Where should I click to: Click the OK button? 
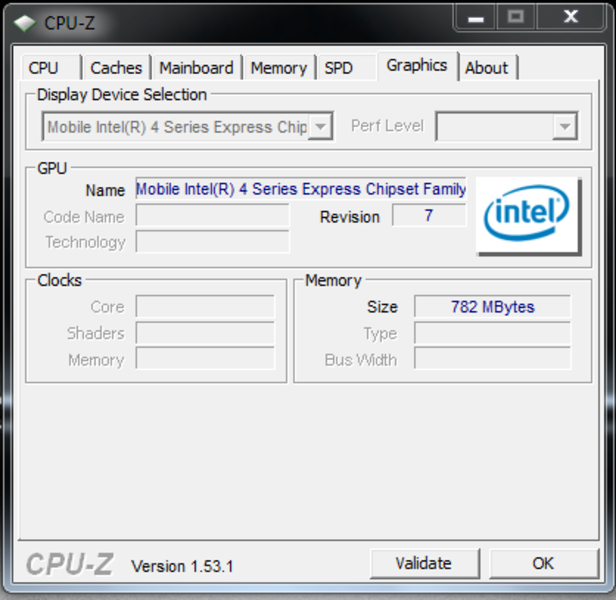(544, 563)
